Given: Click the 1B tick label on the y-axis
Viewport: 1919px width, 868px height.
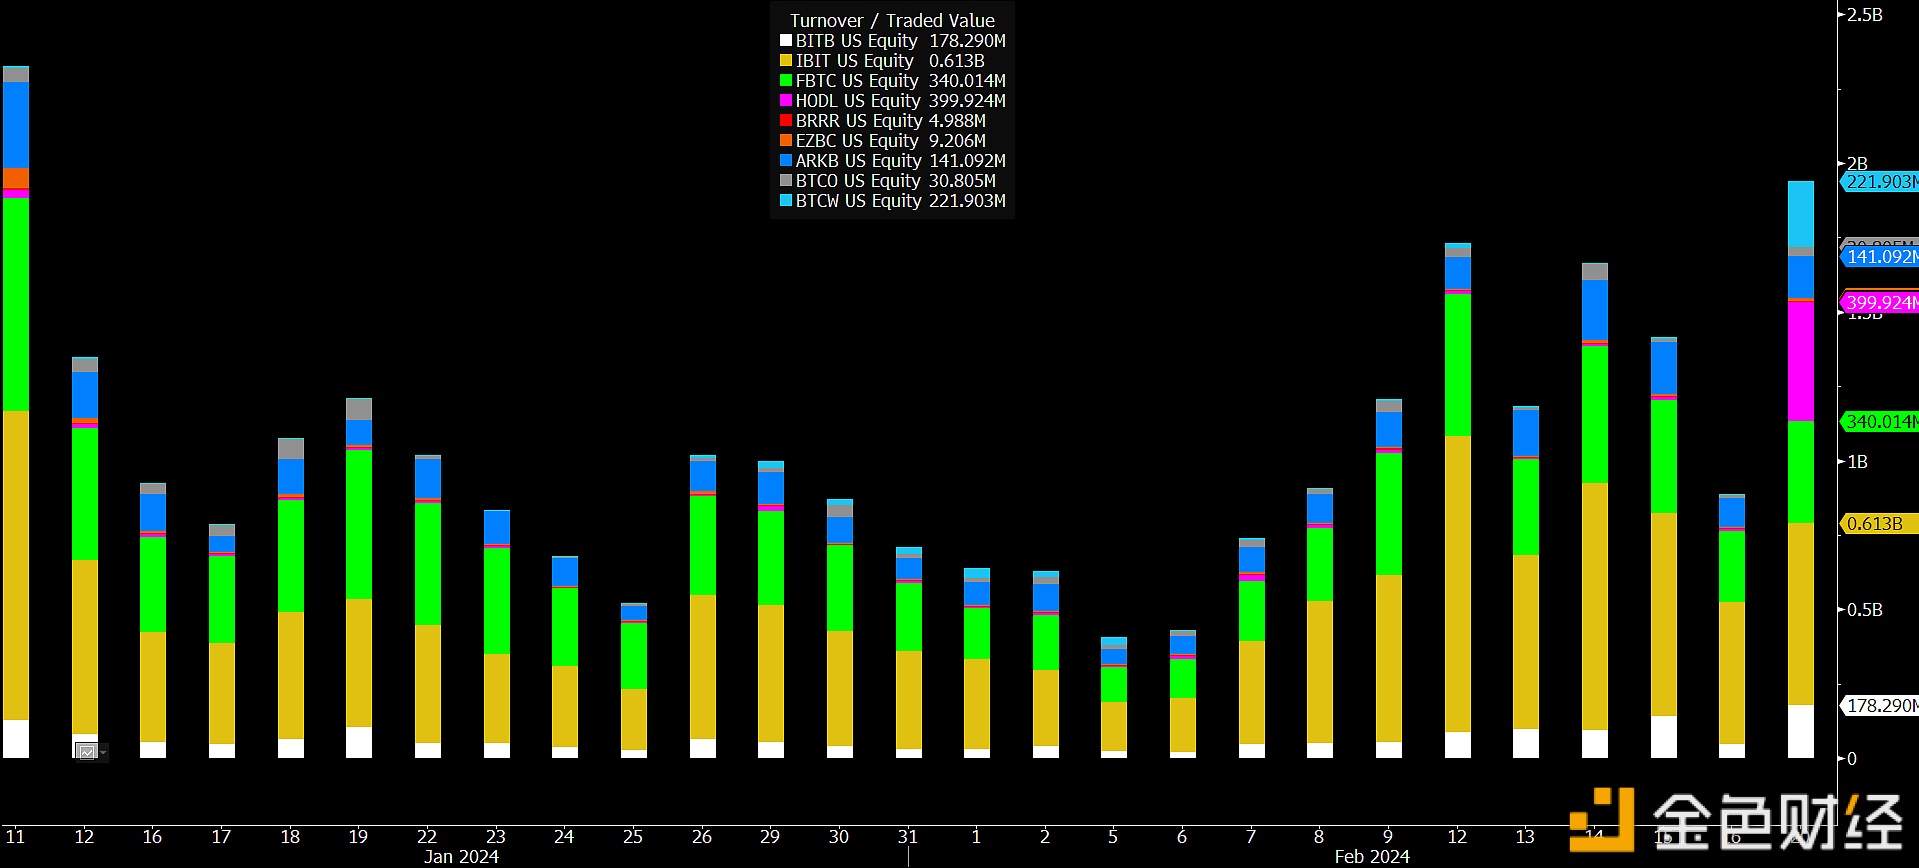Looking at the screenshot, I should [1857, 462].
